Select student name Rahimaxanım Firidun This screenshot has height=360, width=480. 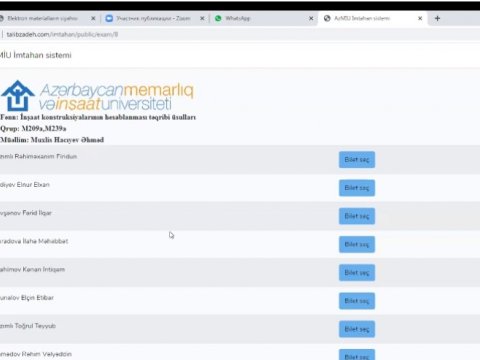(38, 156)
